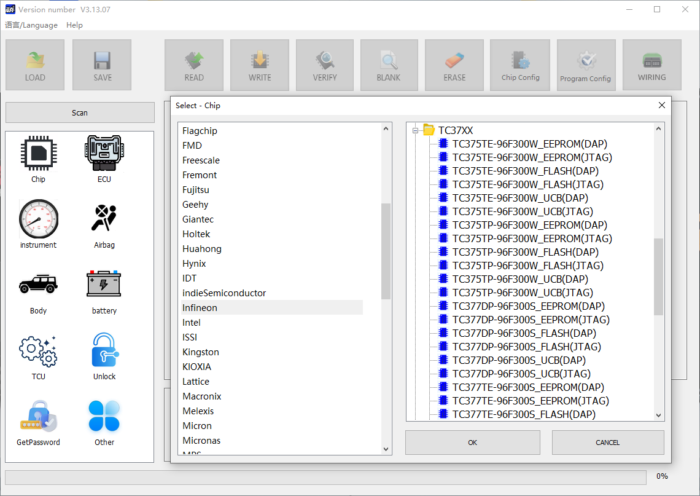This screenshot has height=496, width=700.
Task: Open Chip Config from toolbar
Action: (520, 65)
